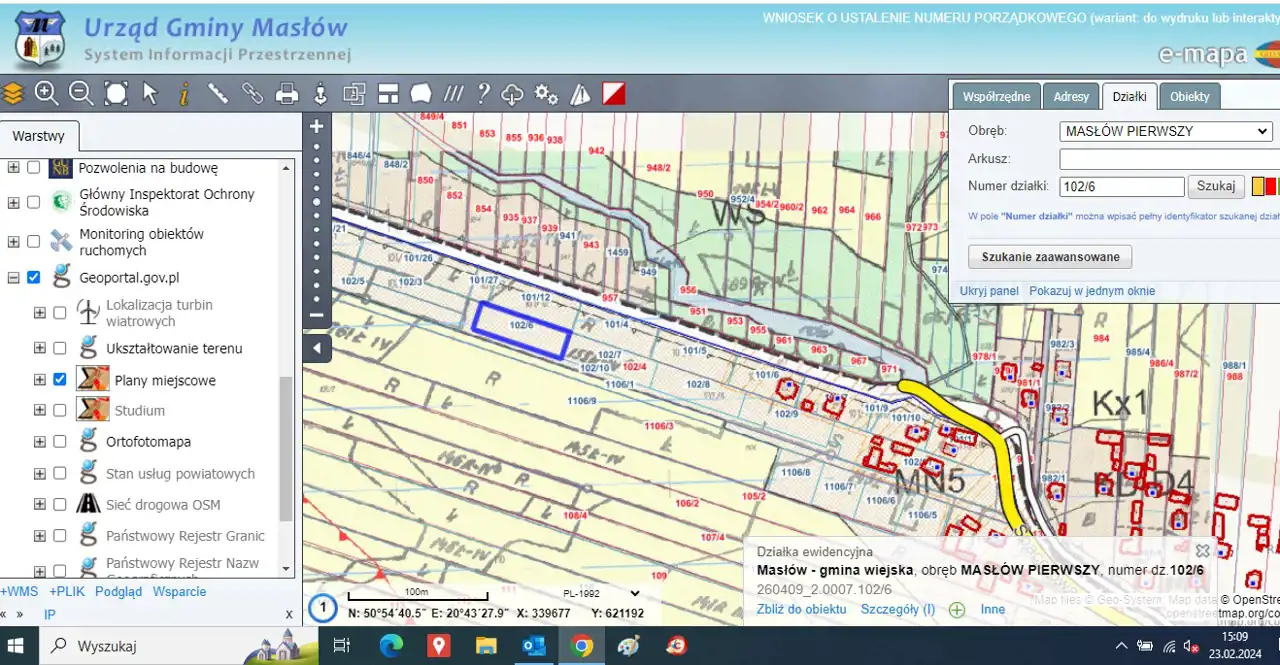Screen dimensions: 1280x665
Task: Click the question mark help icon
Action: [483, 94]
